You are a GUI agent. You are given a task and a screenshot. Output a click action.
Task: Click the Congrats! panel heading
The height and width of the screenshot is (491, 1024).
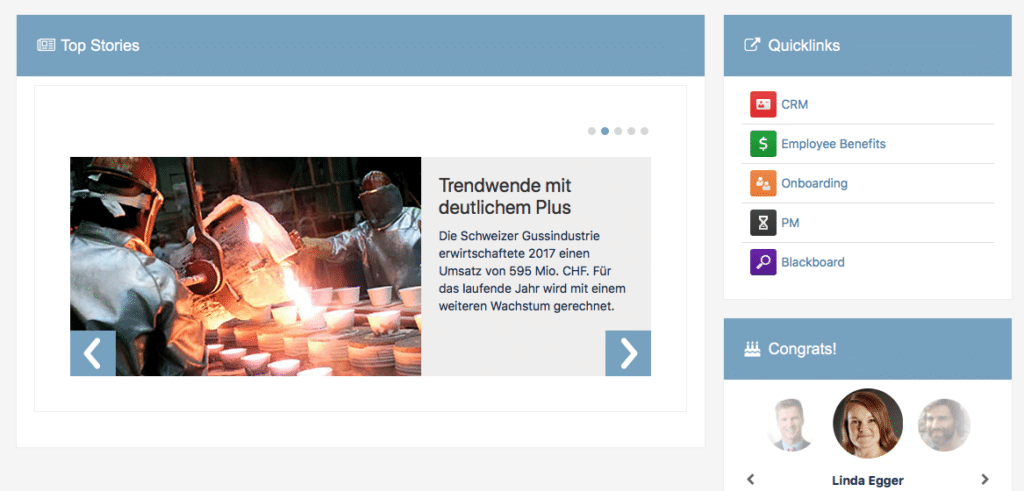802,349
